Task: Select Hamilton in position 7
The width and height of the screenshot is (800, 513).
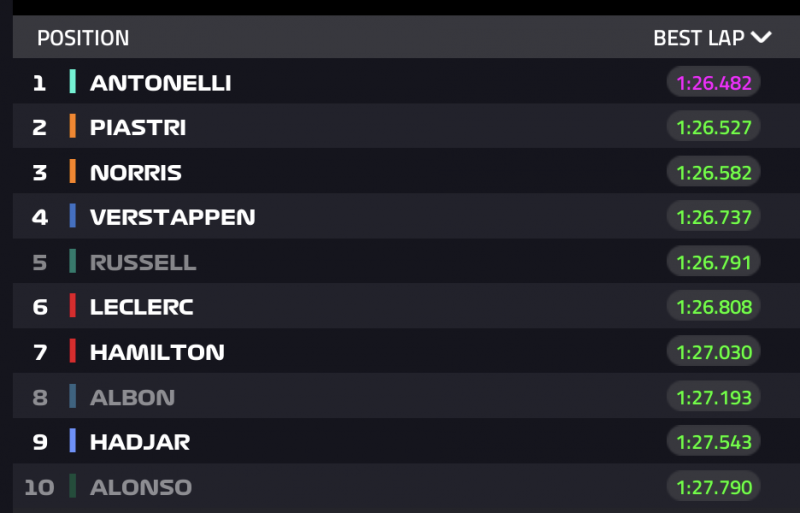Action: pos(157,352)
